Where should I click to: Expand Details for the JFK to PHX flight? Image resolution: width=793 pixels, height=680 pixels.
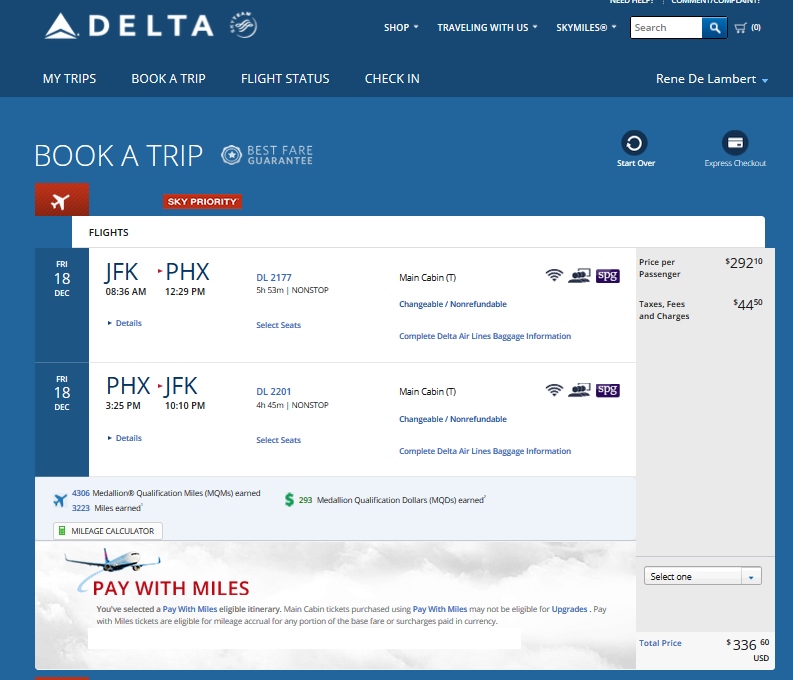pyautogui.click(x=125, y=323)
